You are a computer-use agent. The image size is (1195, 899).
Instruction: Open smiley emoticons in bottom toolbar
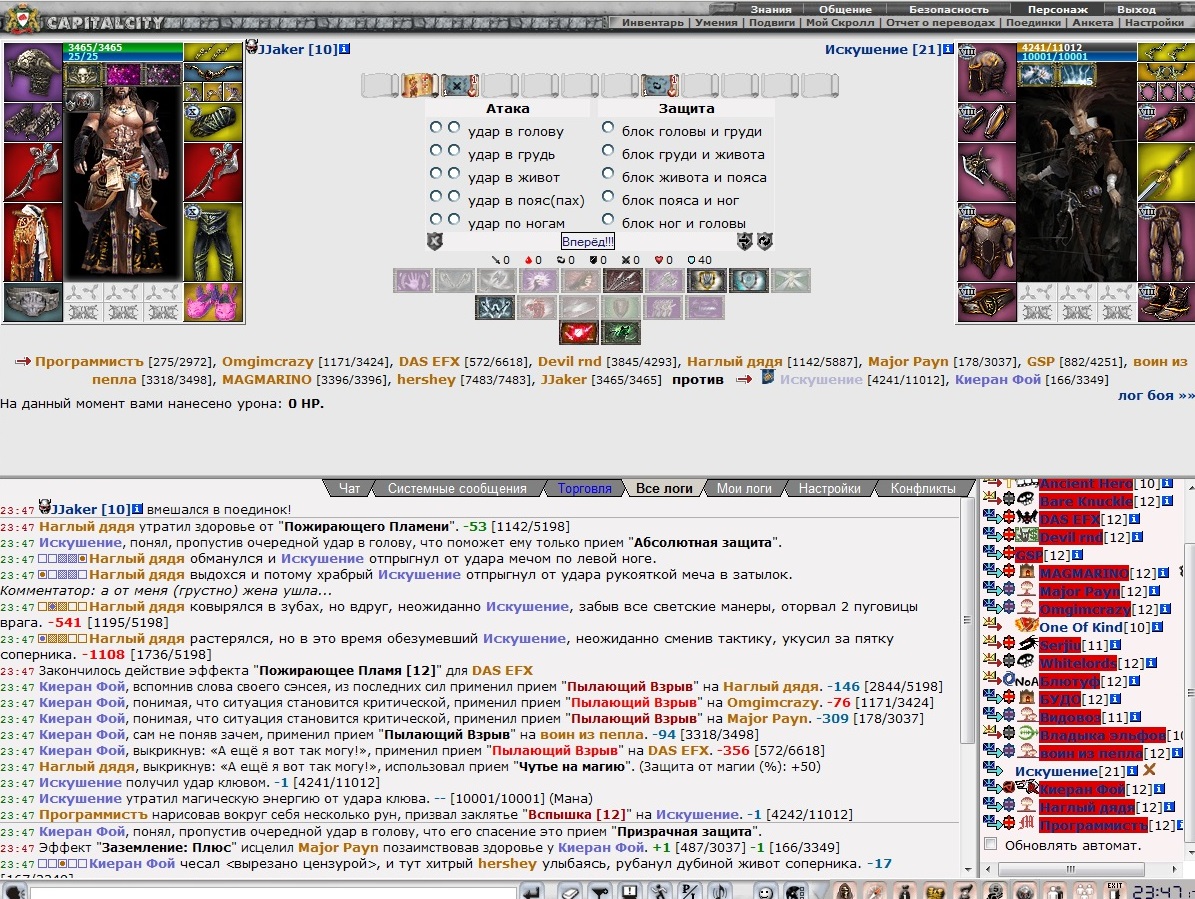(766, 891)
